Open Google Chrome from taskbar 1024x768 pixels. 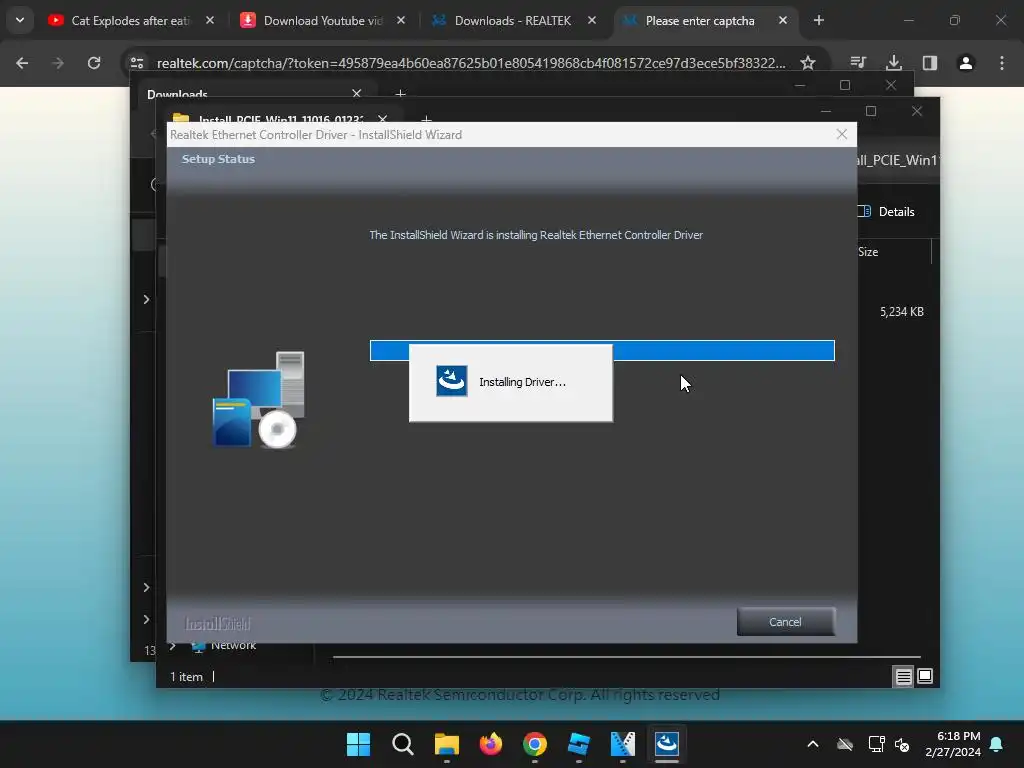click(x=535, y=744)
